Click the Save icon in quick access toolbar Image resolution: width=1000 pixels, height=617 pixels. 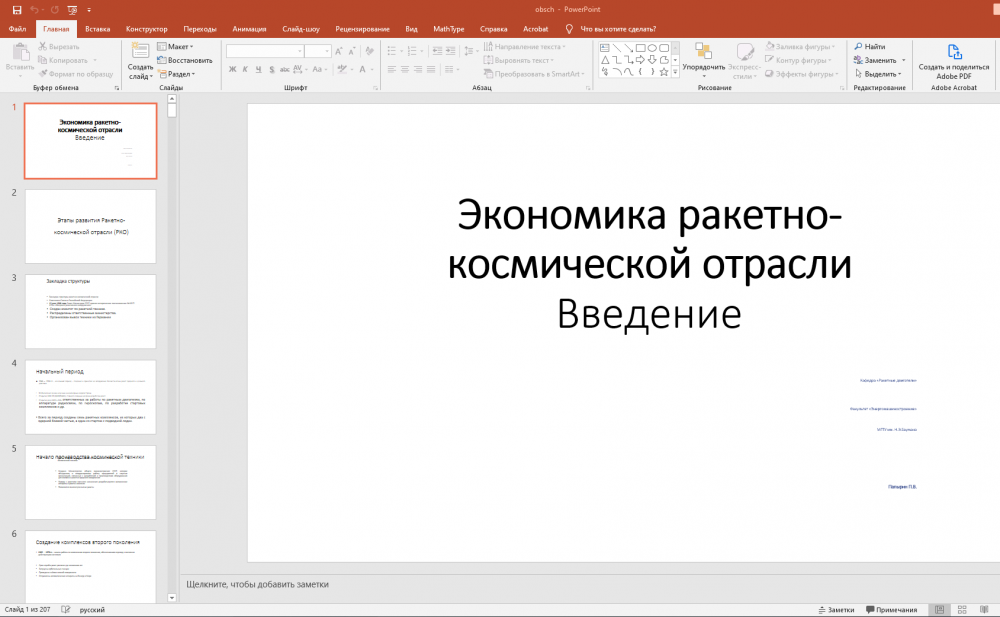(x=16, y=9)
